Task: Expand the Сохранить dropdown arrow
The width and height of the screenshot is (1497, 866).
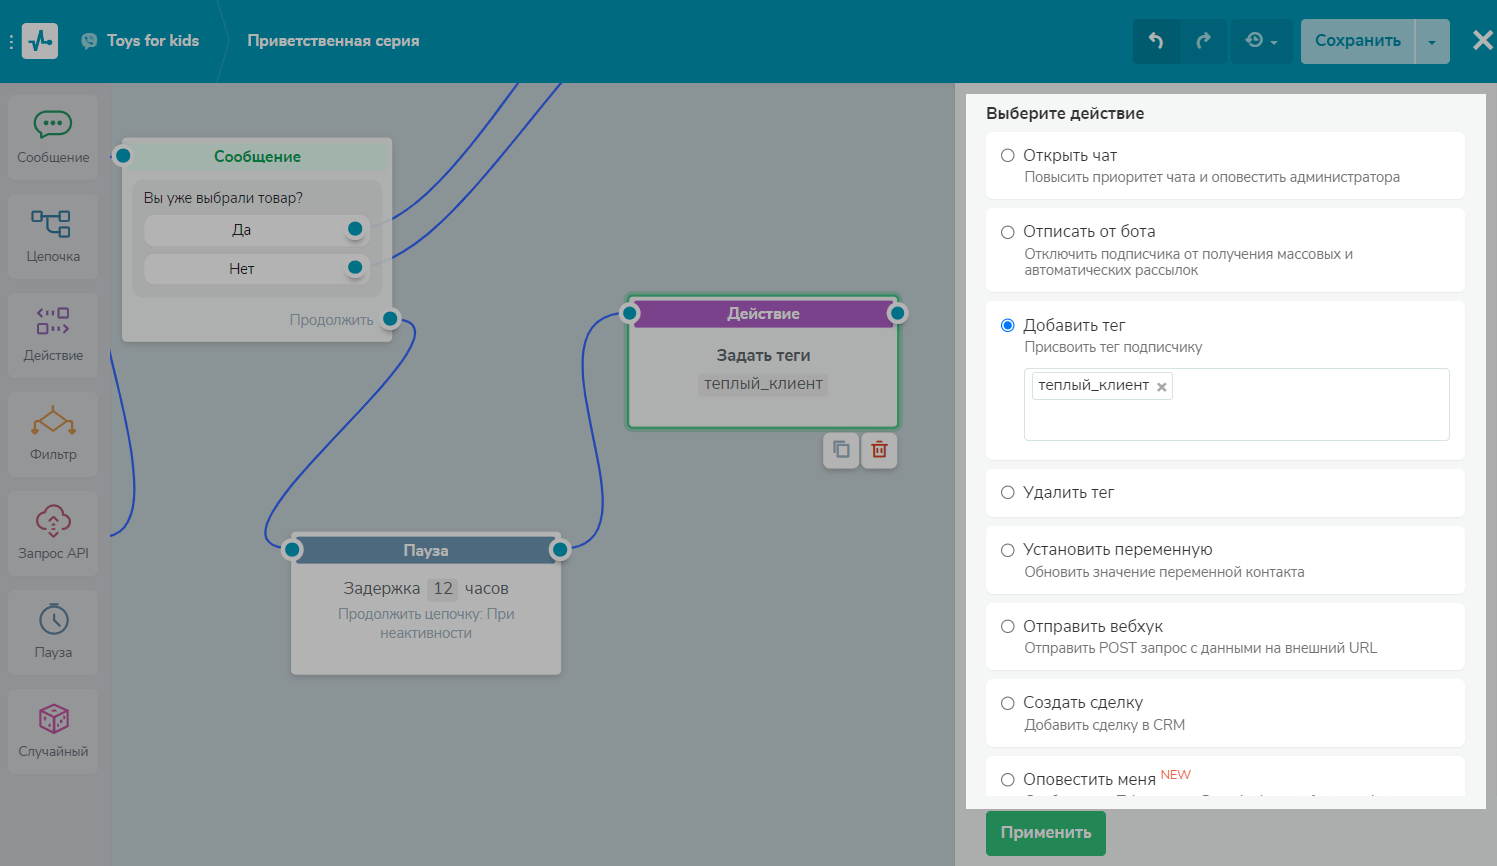Action: pos(1432,42)
